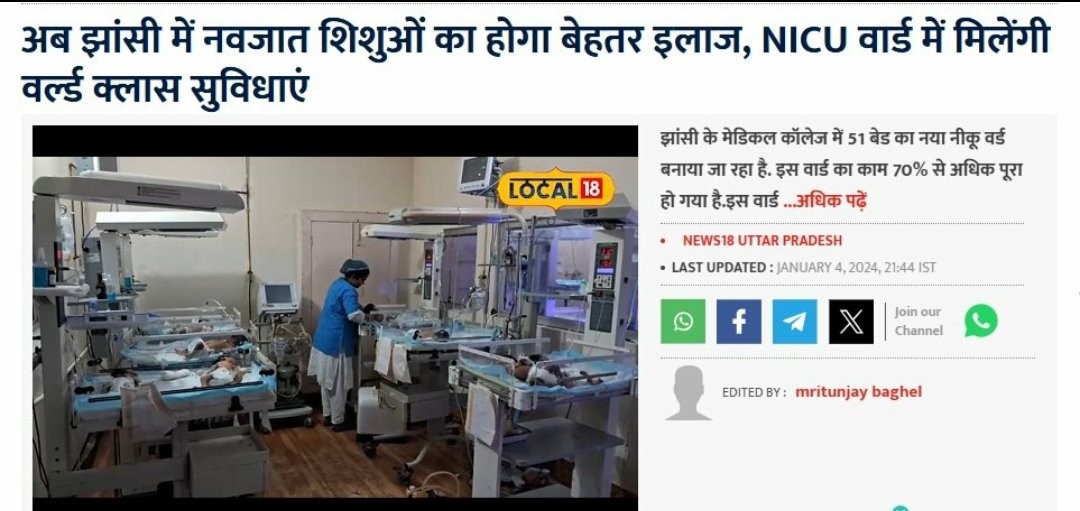This screenshot has width=1080, height=511.
Task: Share article on Facebook
Action: pos(738,322)
